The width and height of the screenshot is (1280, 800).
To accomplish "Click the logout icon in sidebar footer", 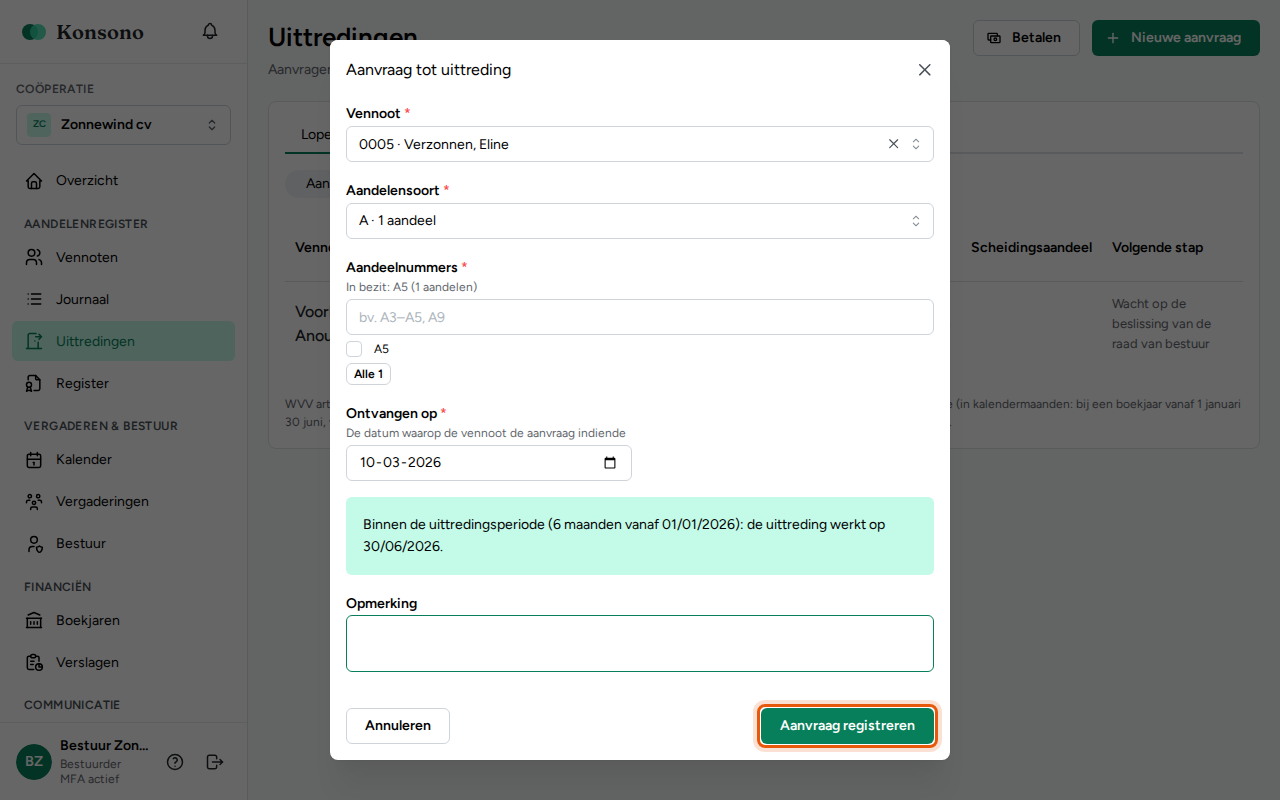I will point(215,762).
